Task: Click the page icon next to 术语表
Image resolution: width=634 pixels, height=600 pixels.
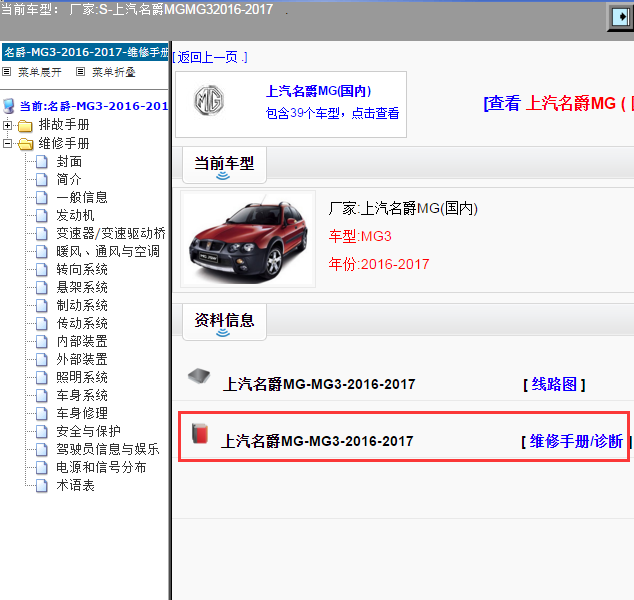Action: (x=41, y=486)
